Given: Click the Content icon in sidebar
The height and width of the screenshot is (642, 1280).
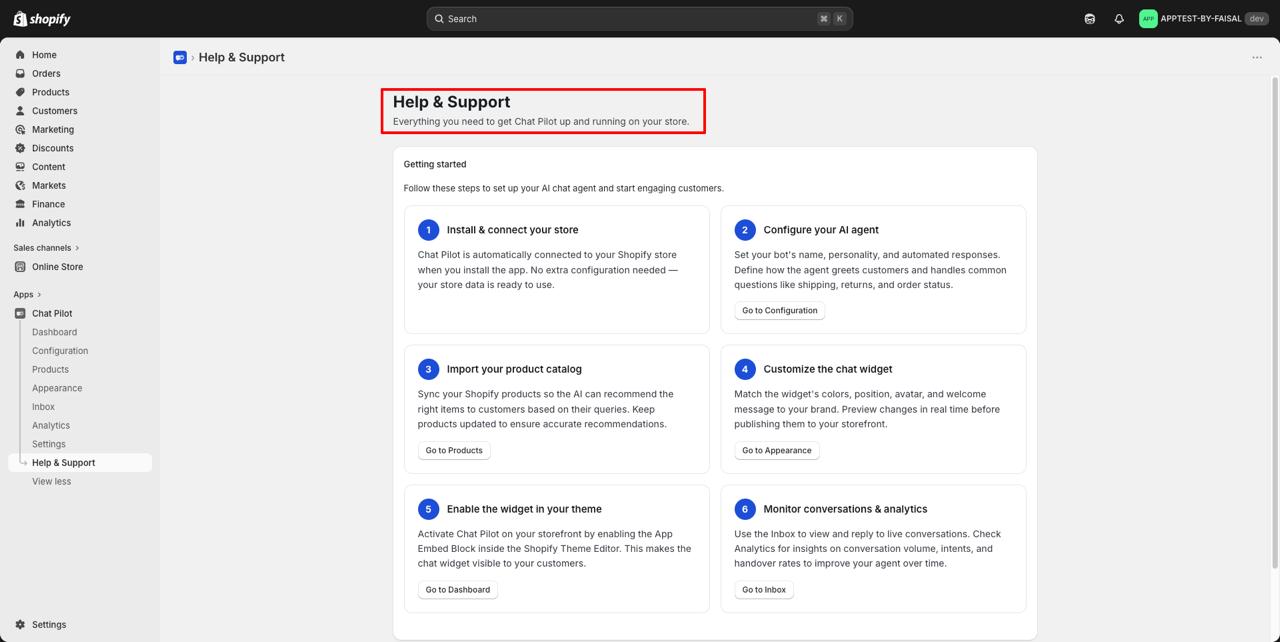Looking at the screenshot, I should tap(20, 167).
